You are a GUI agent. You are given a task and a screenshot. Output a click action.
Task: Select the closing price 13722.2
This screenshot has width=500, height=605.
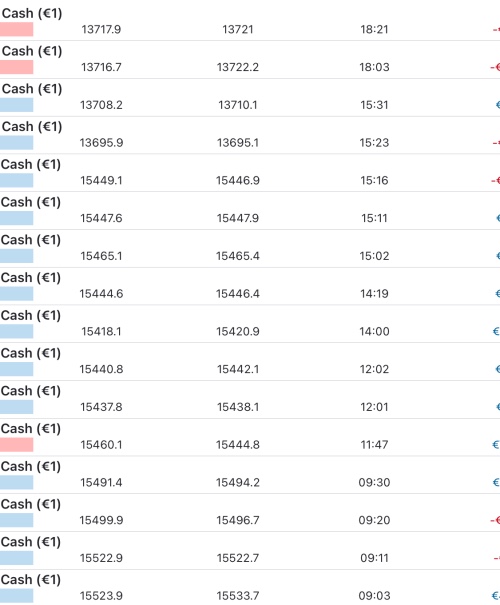tap(238, 67)
